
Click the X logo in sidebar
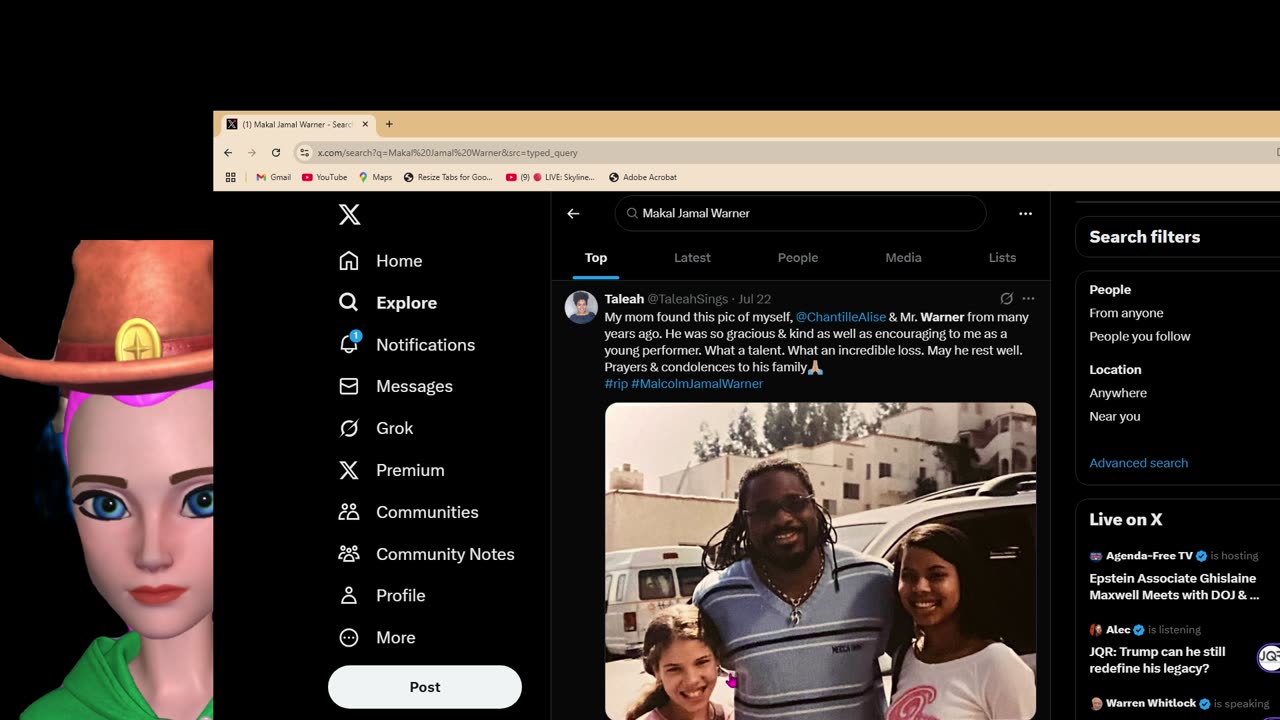tap(349, 214)
